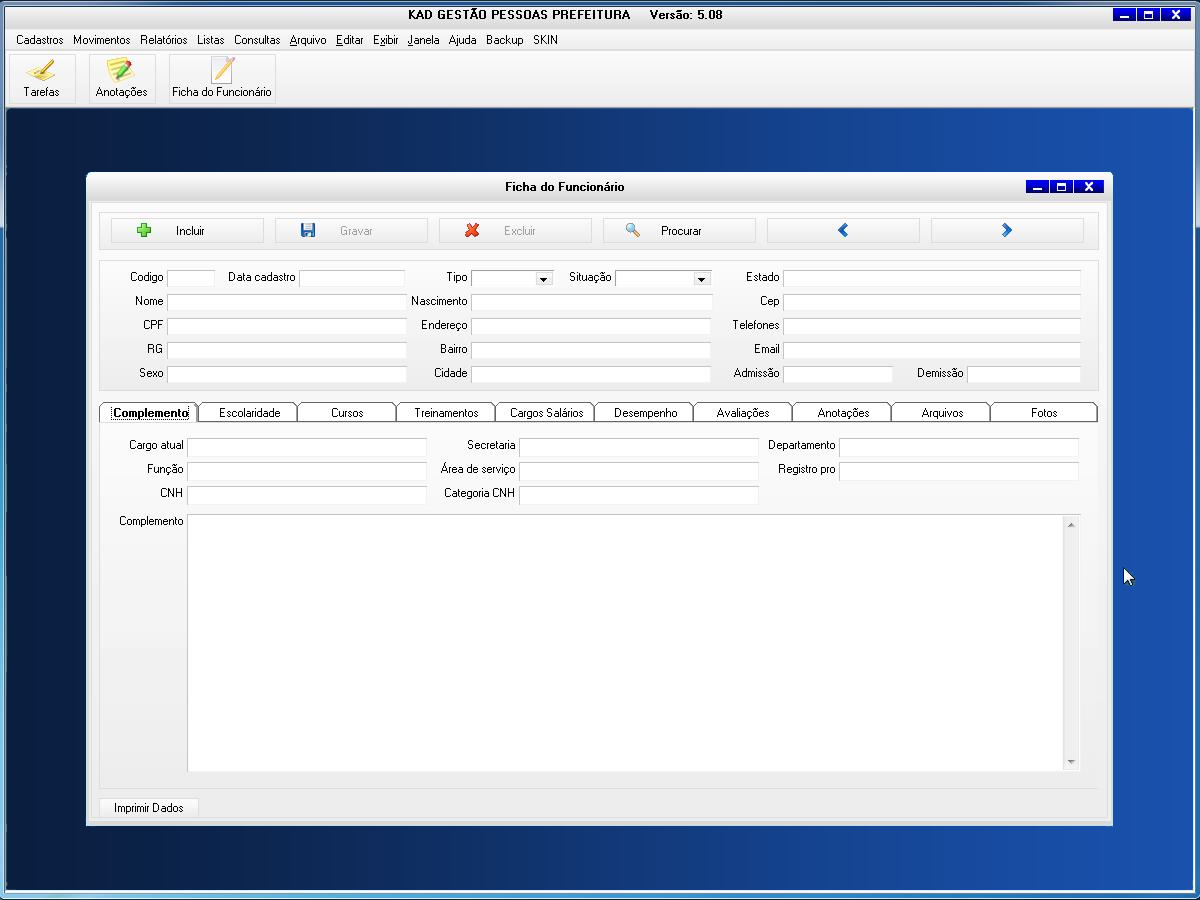Screen dimensions: 1200x900
Task: Go to previous record with left arrow
Action: coord(843,231)
